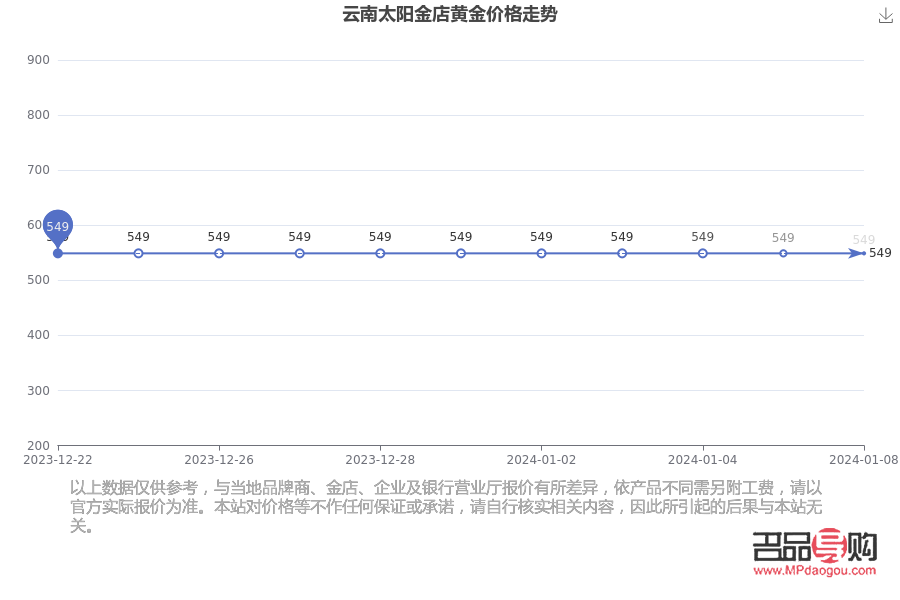Select the data point above 2023-12-26
Screen dimensions: 900x600
(x=219, y=253)
